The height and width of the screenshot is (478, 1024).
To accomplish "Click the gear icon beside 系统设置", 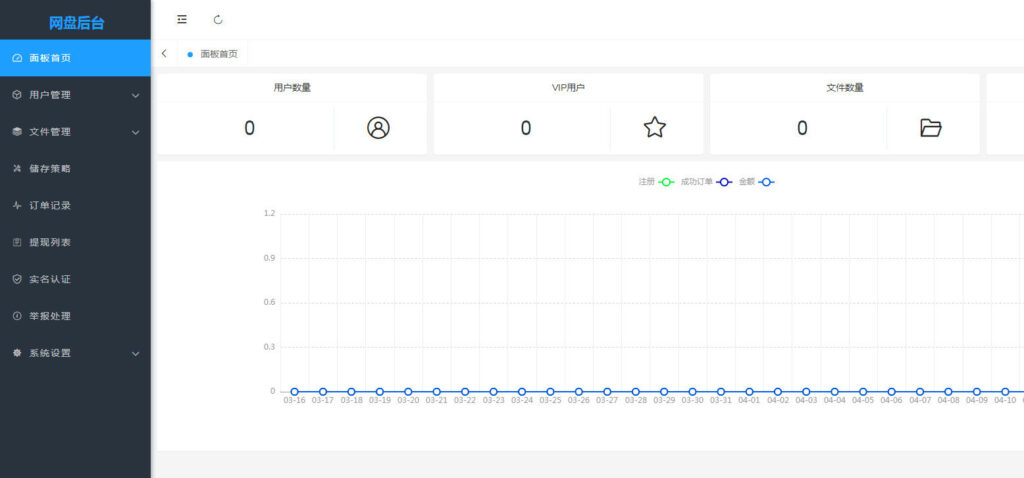I will 18,353.
